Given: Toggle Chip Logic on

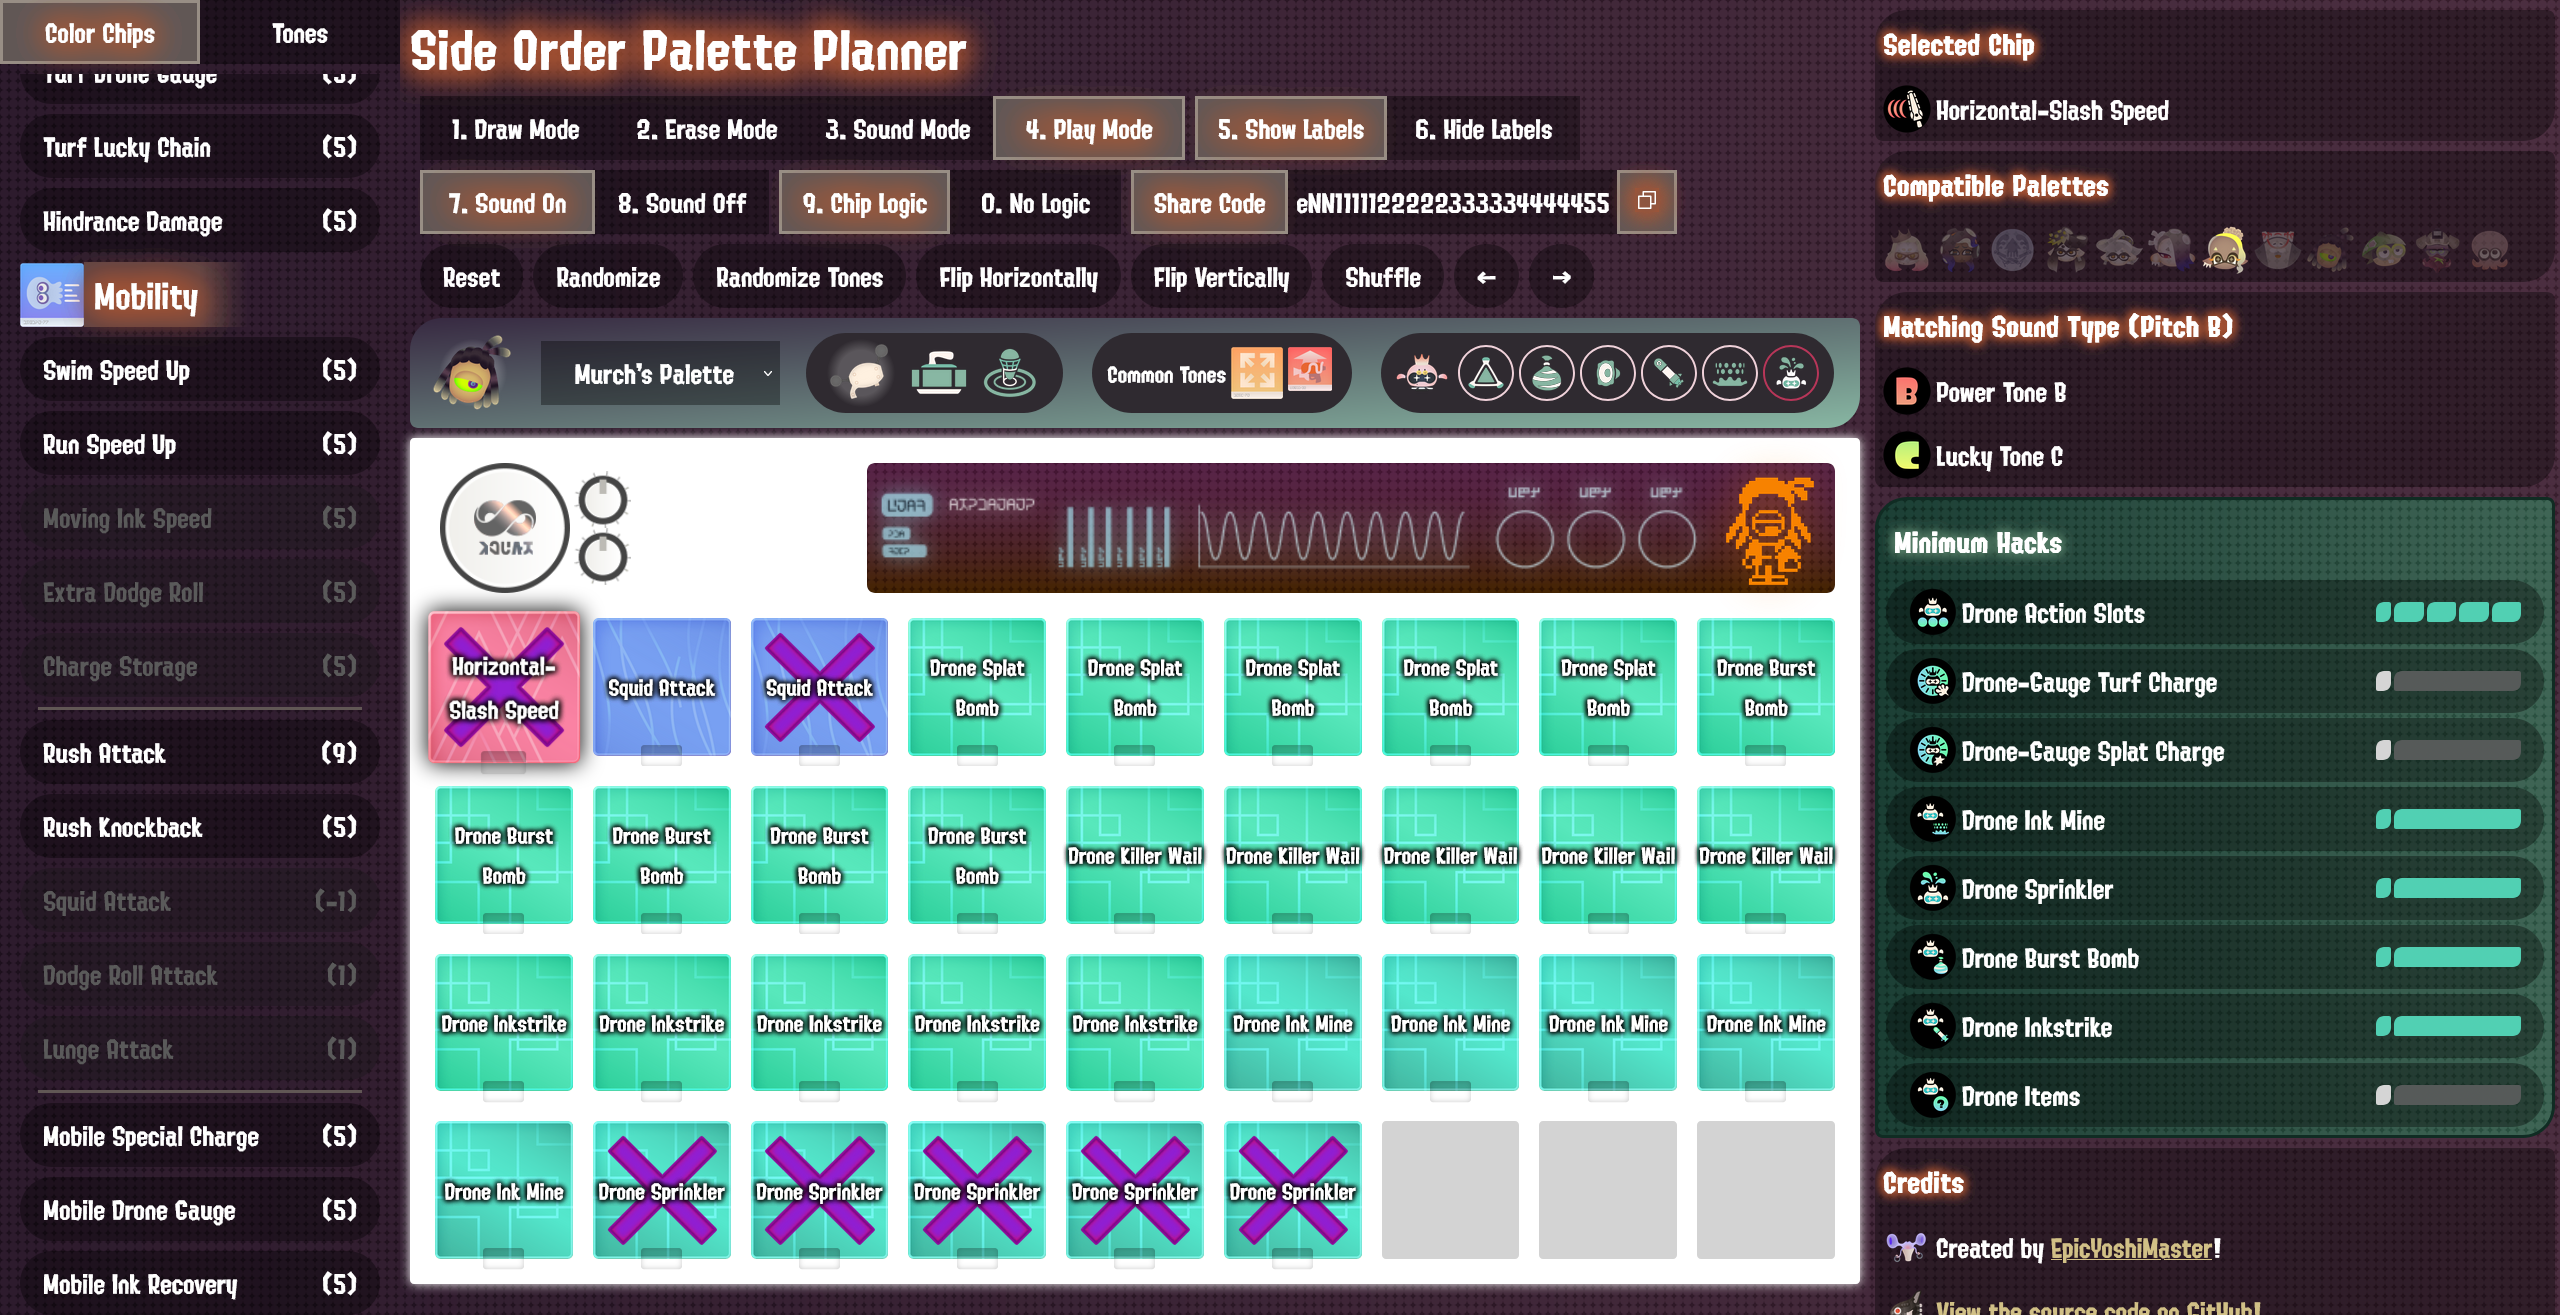Looking at the screenshot, I should point(865,203).
